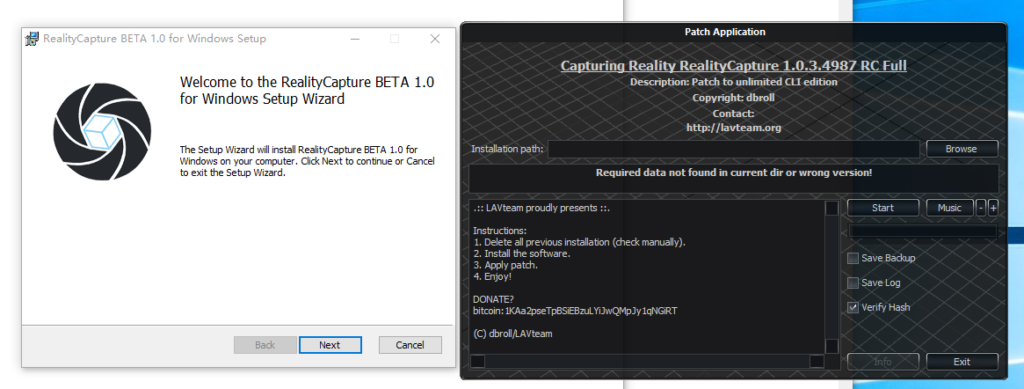
Task: Focus the Installation path text field
Action: (733, 149)
